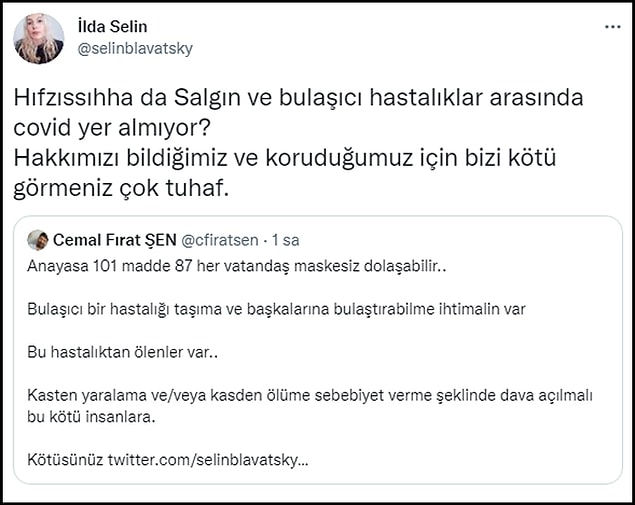Select the line starting 'Hakkımızı bildiğimiz'
Viewport: 635px width, 505px height.
pyautogui.click(x=285, y=158)
